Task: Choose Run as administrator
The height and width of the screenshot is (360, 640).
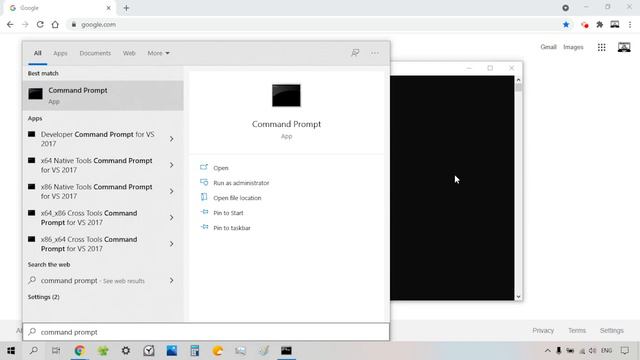Action: point(241,183)
